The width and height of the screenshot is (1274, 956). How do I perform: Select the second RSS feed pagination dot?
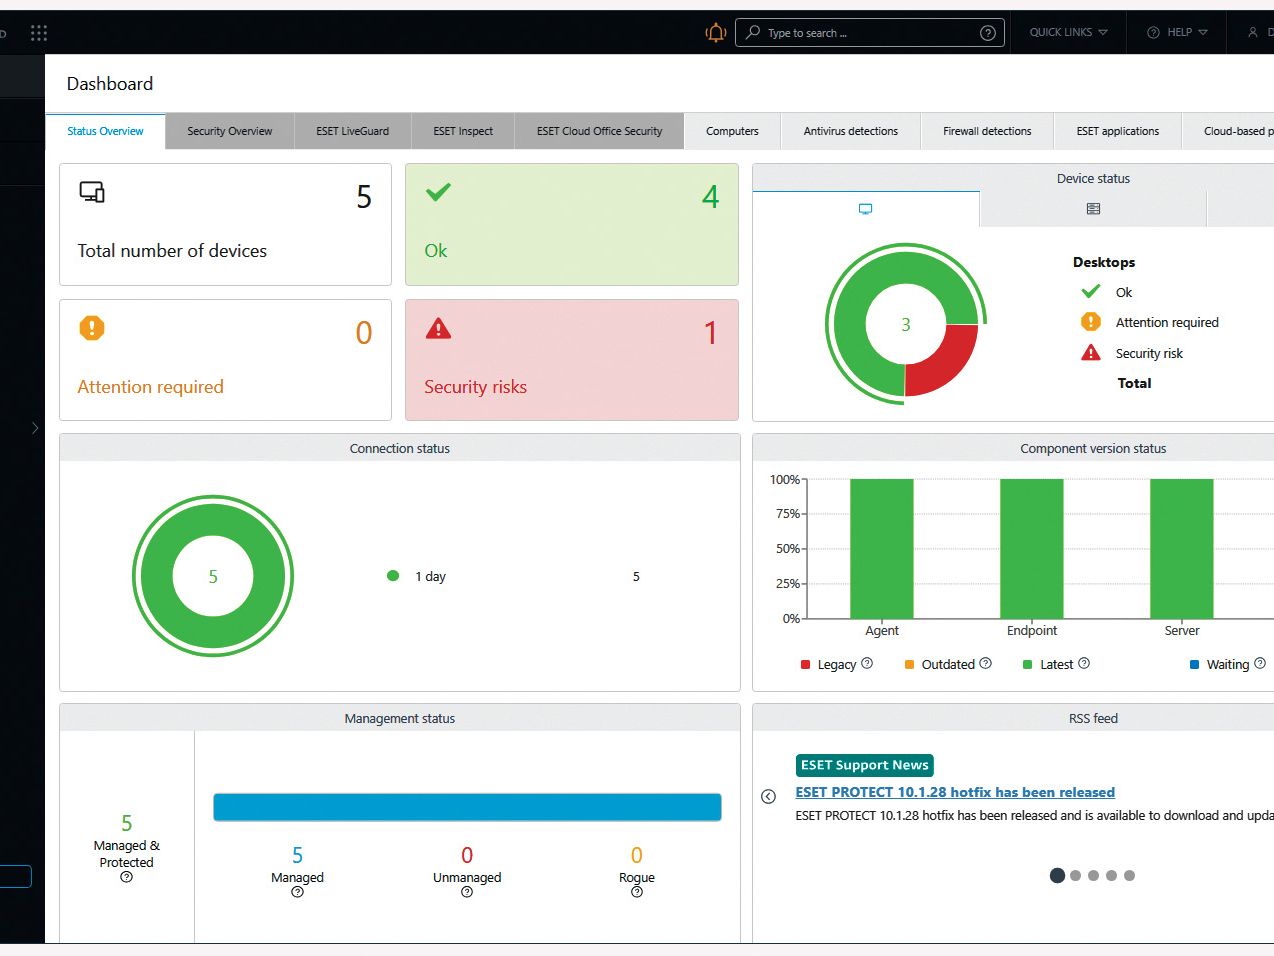click(x=1075, y=875)
